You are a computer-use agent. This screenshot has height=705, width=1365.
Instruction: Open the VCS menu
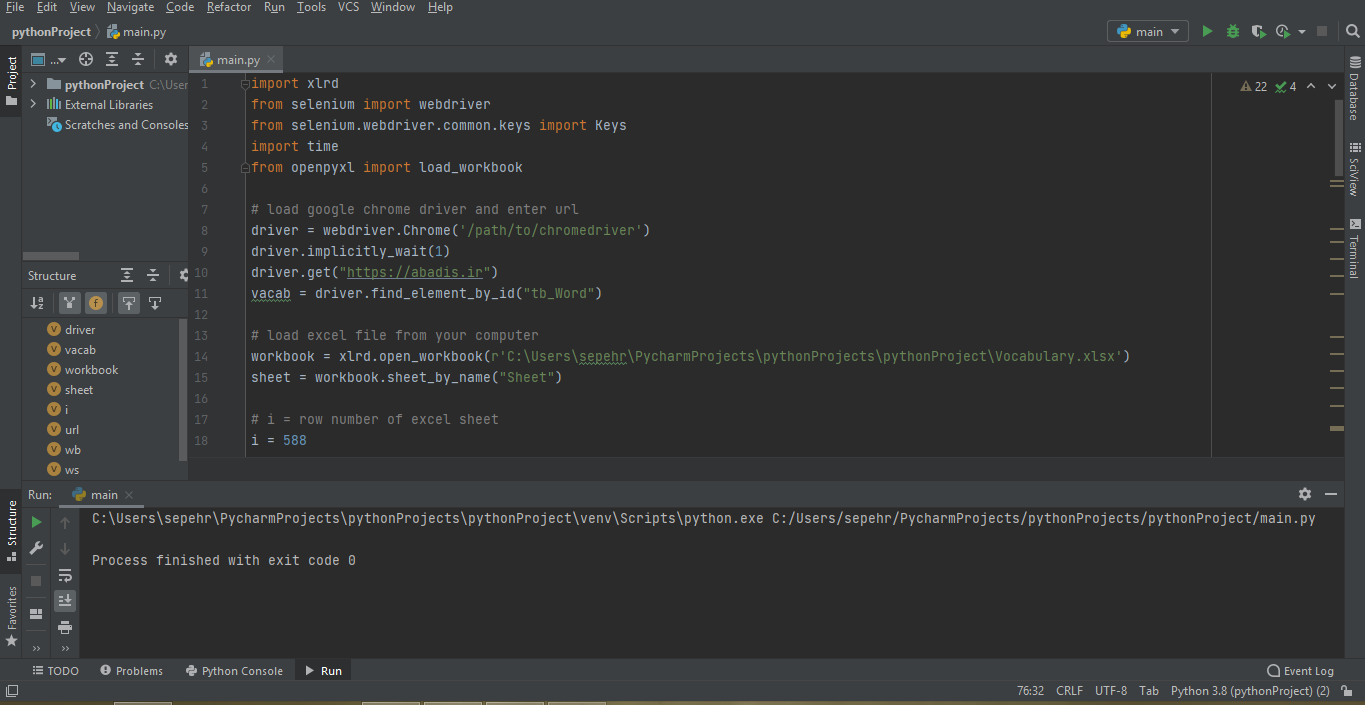(x=348, y=7)
